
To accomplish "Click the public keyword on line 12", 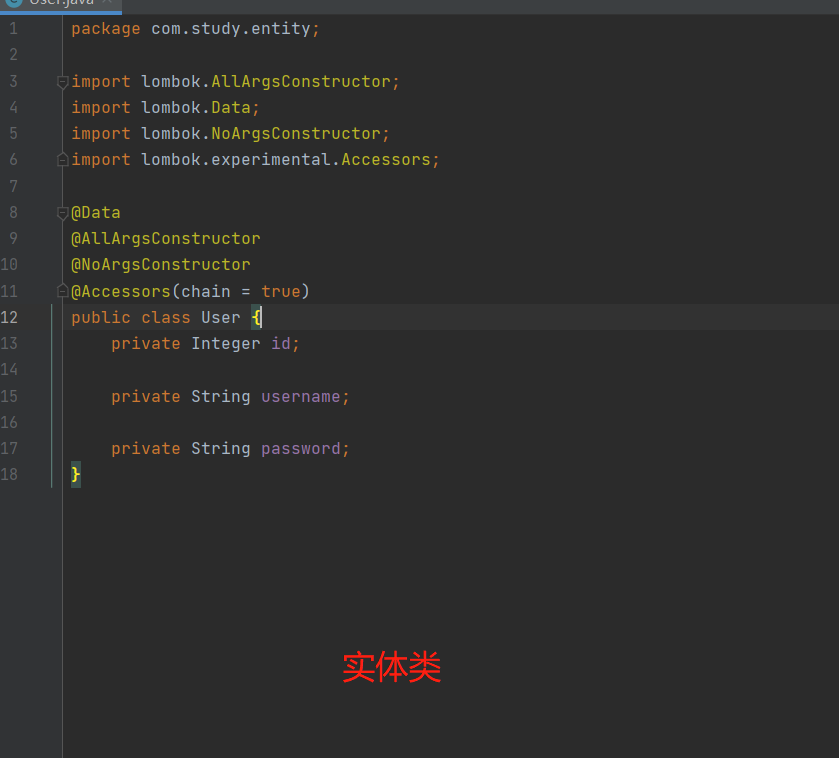I will point(101,318).
